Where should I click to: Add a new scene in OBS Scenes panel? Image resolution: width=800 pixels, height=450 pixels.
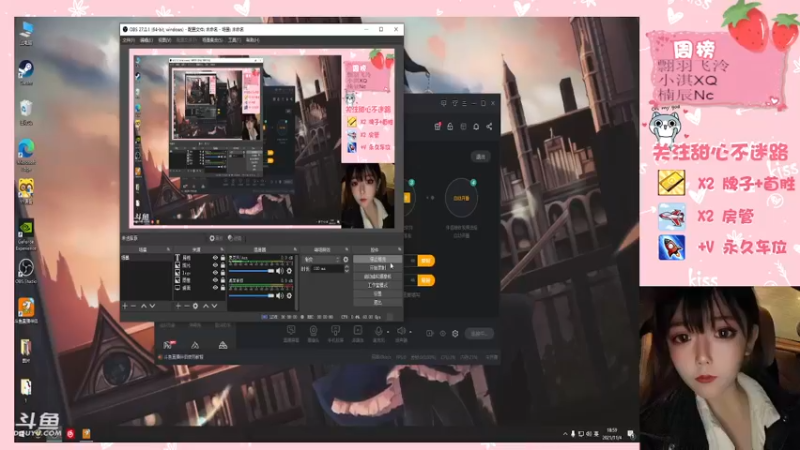click(124, 306)
